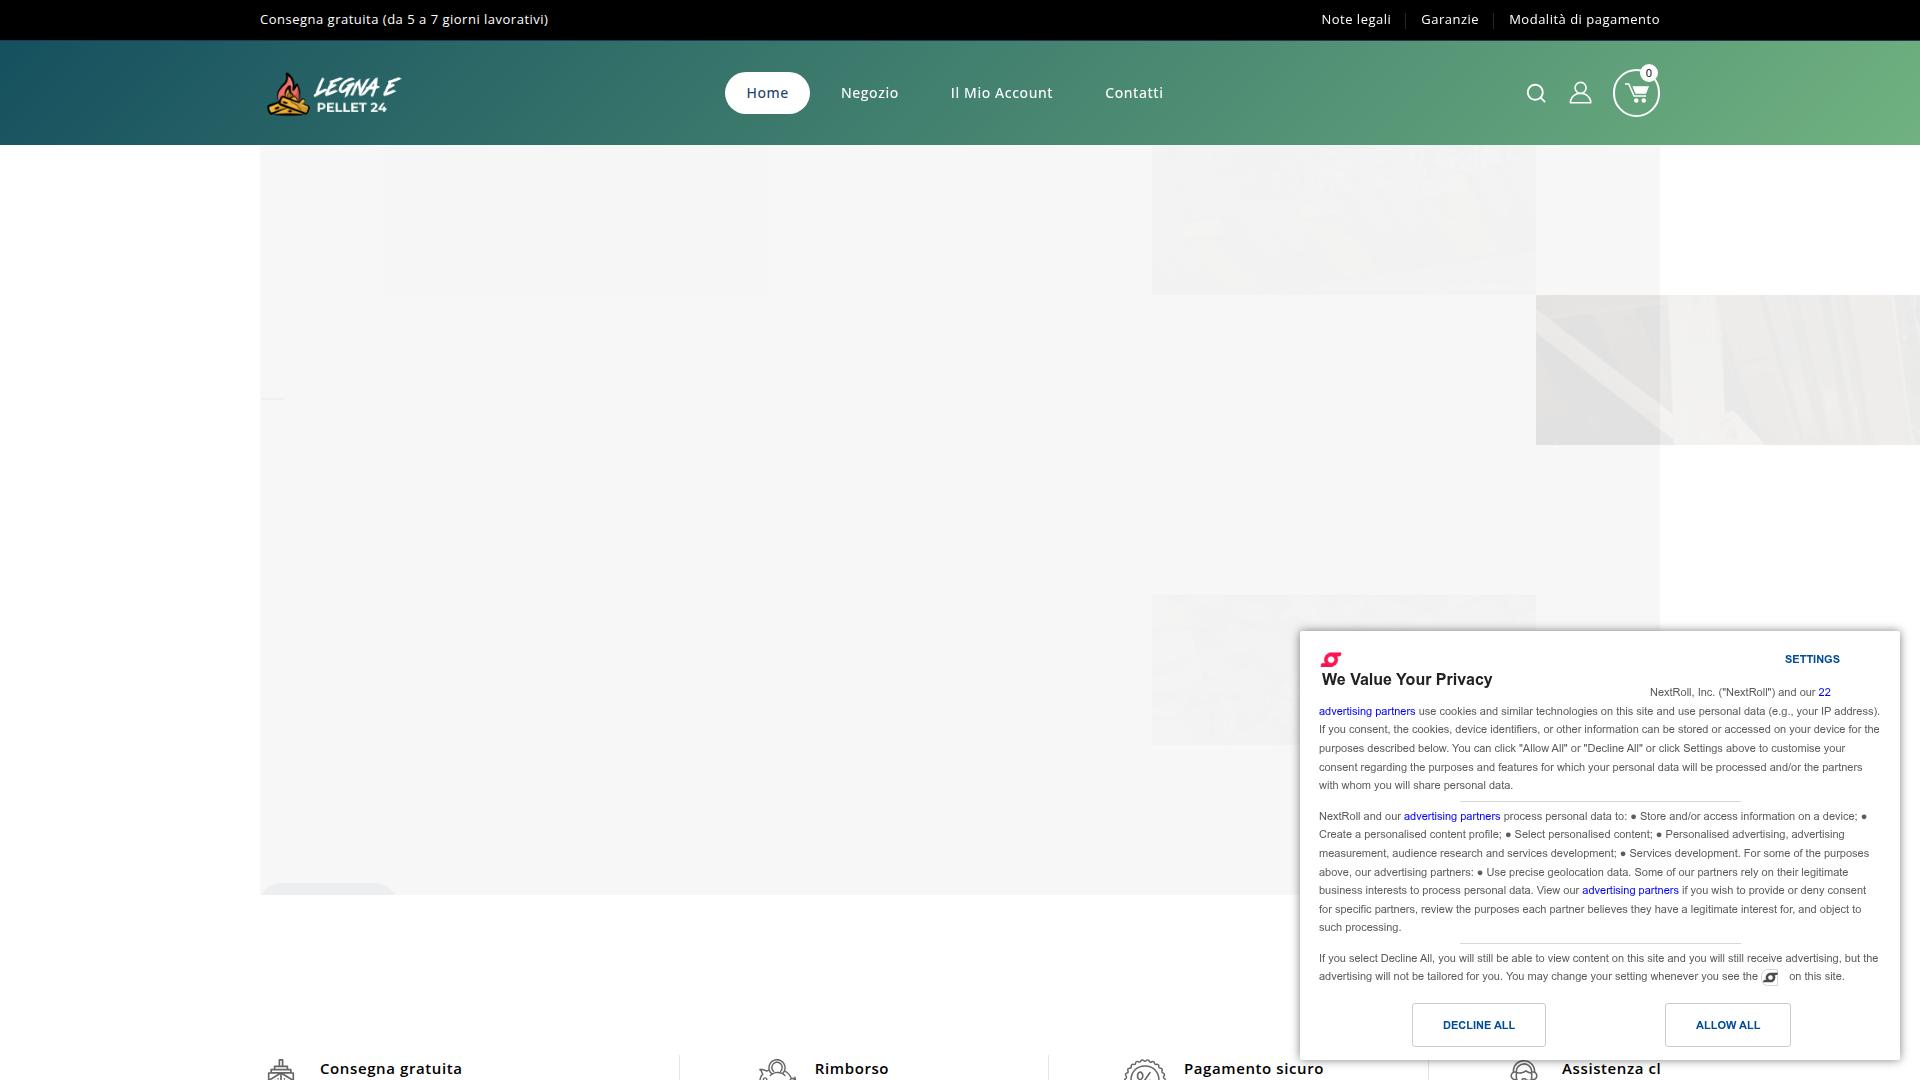Open the '22 advertising partners' link
The height and width of the screenshot is (1080, 1920).
[1366, 711]
